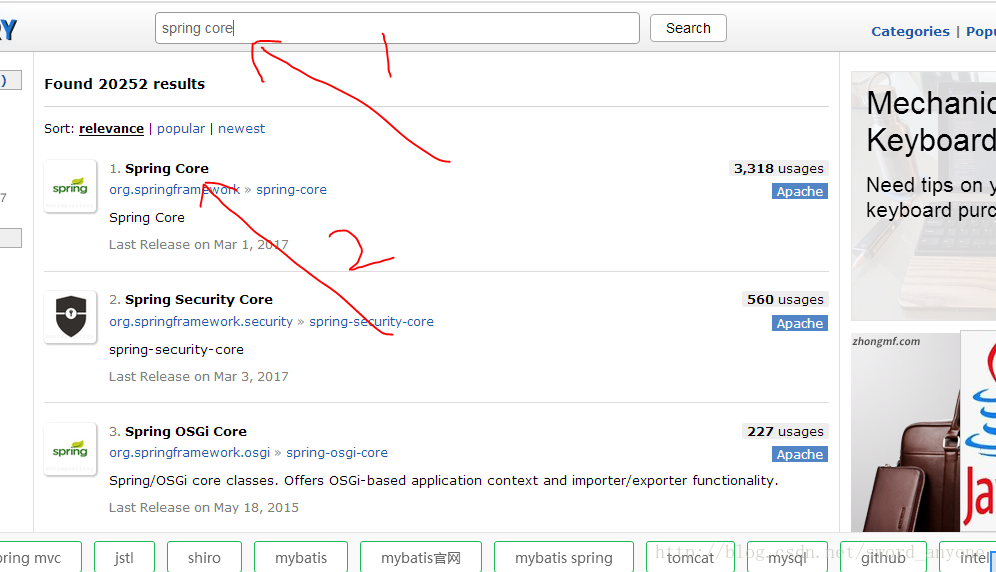Open the Spring OSGi Core result title

(185, 432)
